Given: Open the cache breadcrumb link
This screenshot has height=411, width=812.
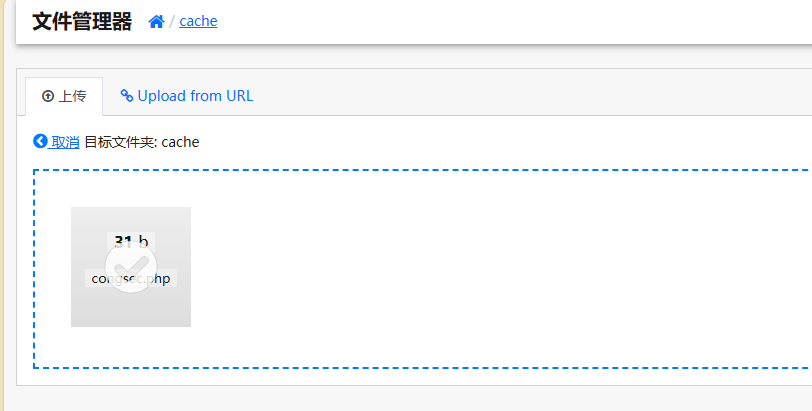Looking at the screenshot, I should pyautogui.click(x=198, y=21).
